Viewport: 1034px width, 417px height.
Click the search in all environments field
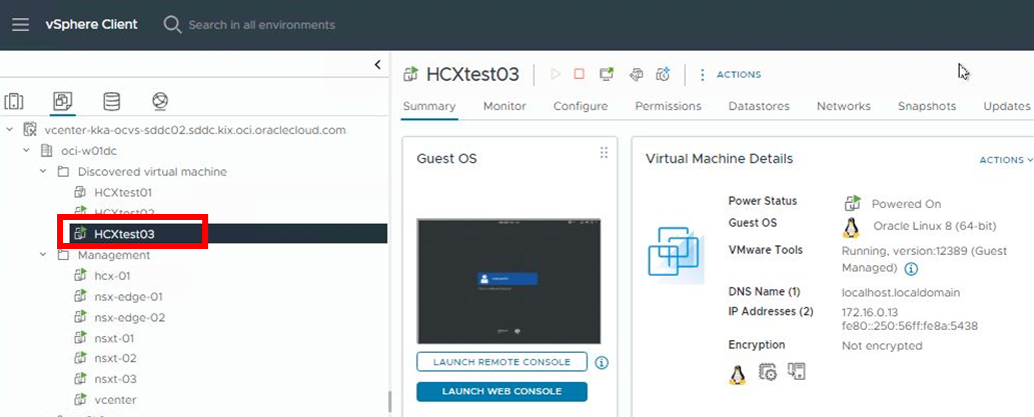point(262,24)
